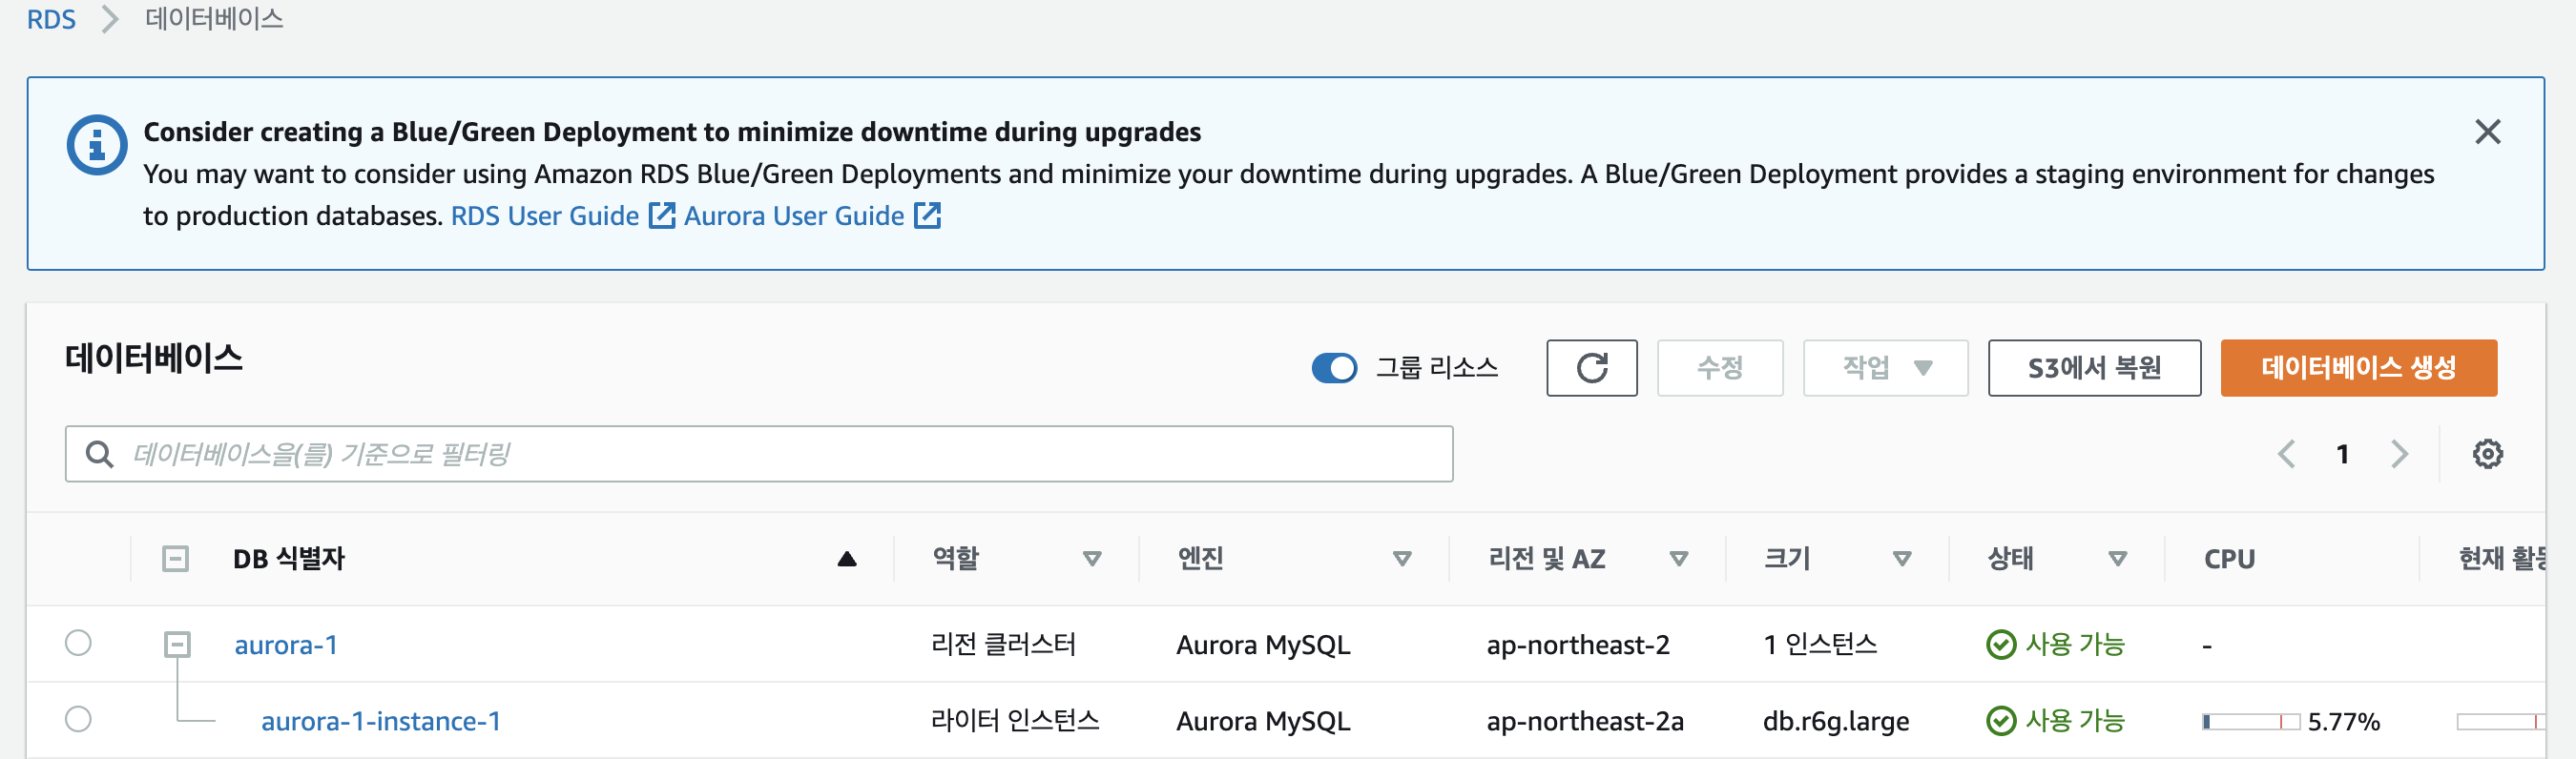Open the 크기 column filter arrow
2576x759 pixels.
point(1902,559)
